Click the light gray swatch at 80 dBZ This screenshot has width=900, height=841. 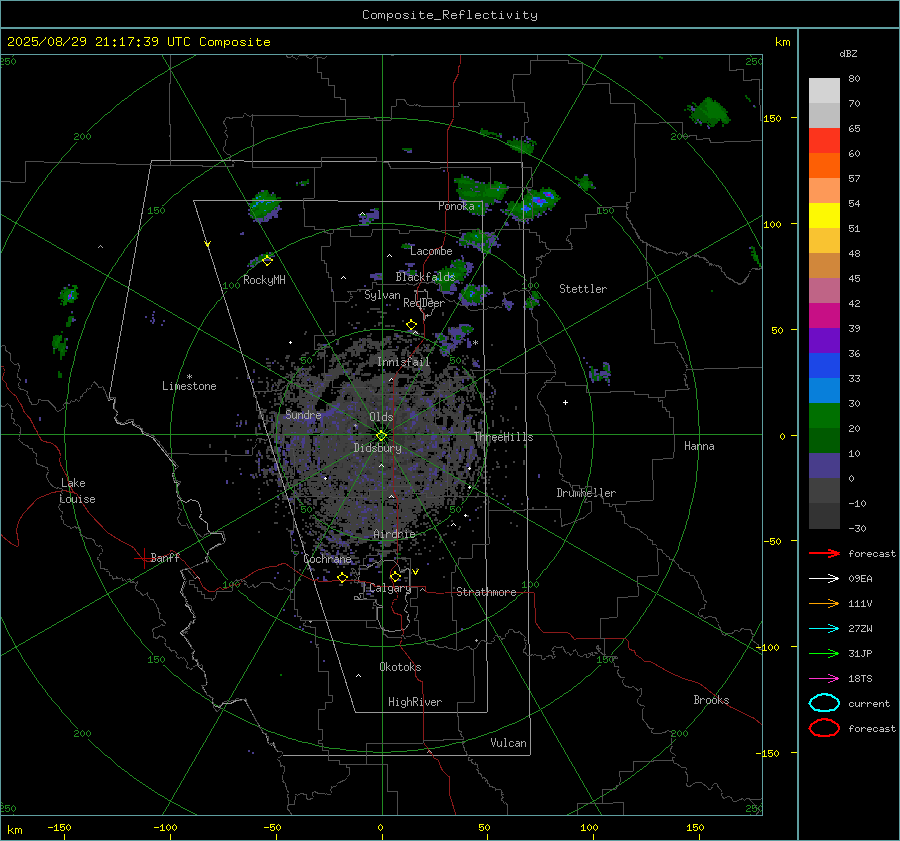824,90
